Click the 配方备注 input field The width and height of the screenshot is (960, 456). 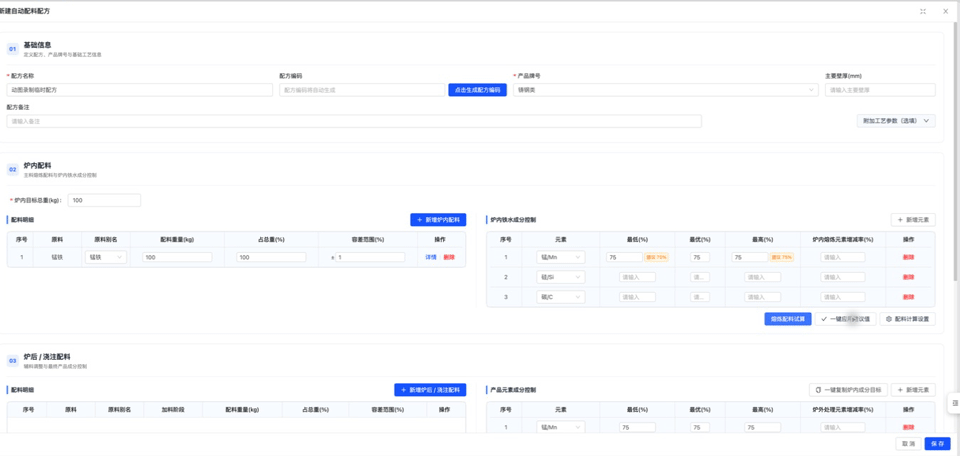click(354, 121)
